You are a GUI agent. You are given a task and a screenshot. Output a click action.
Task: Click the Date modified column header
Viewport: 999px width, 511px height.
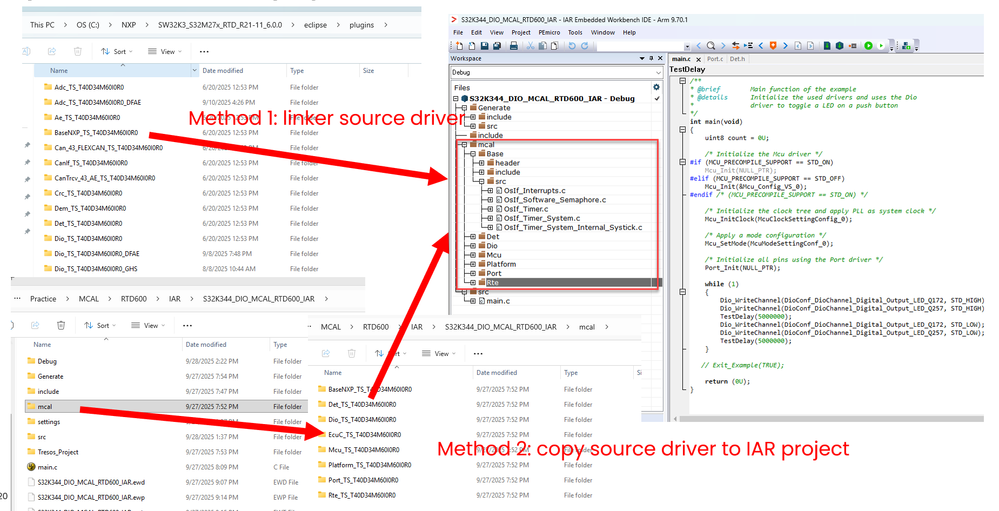point(222,71)
